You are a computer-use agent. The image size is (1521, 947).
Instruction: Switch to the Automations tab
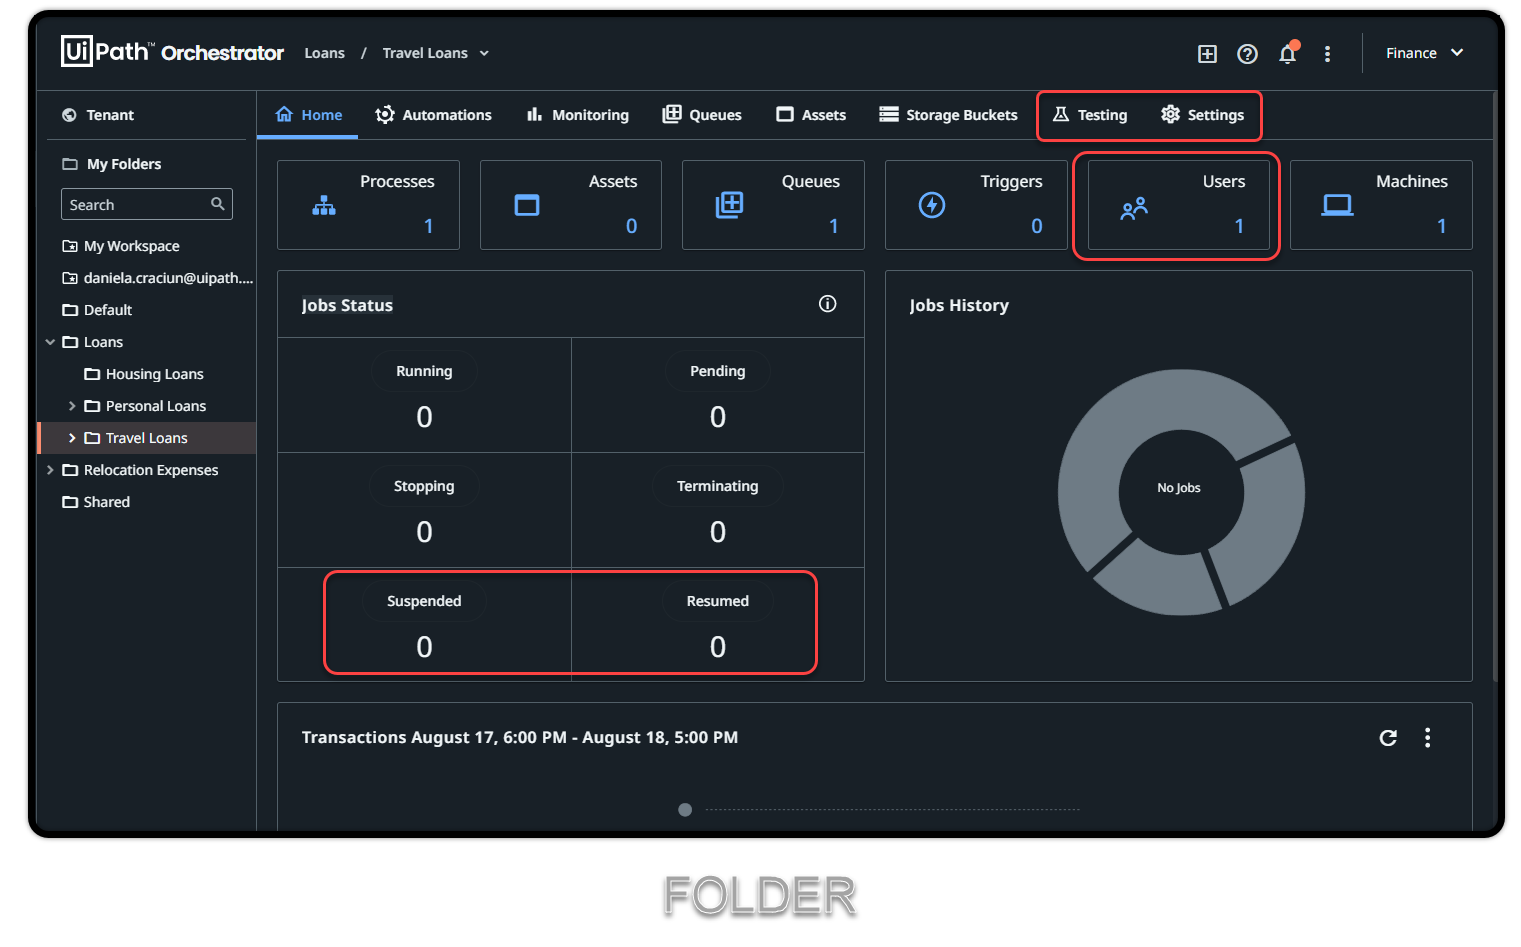coord(433,115)
